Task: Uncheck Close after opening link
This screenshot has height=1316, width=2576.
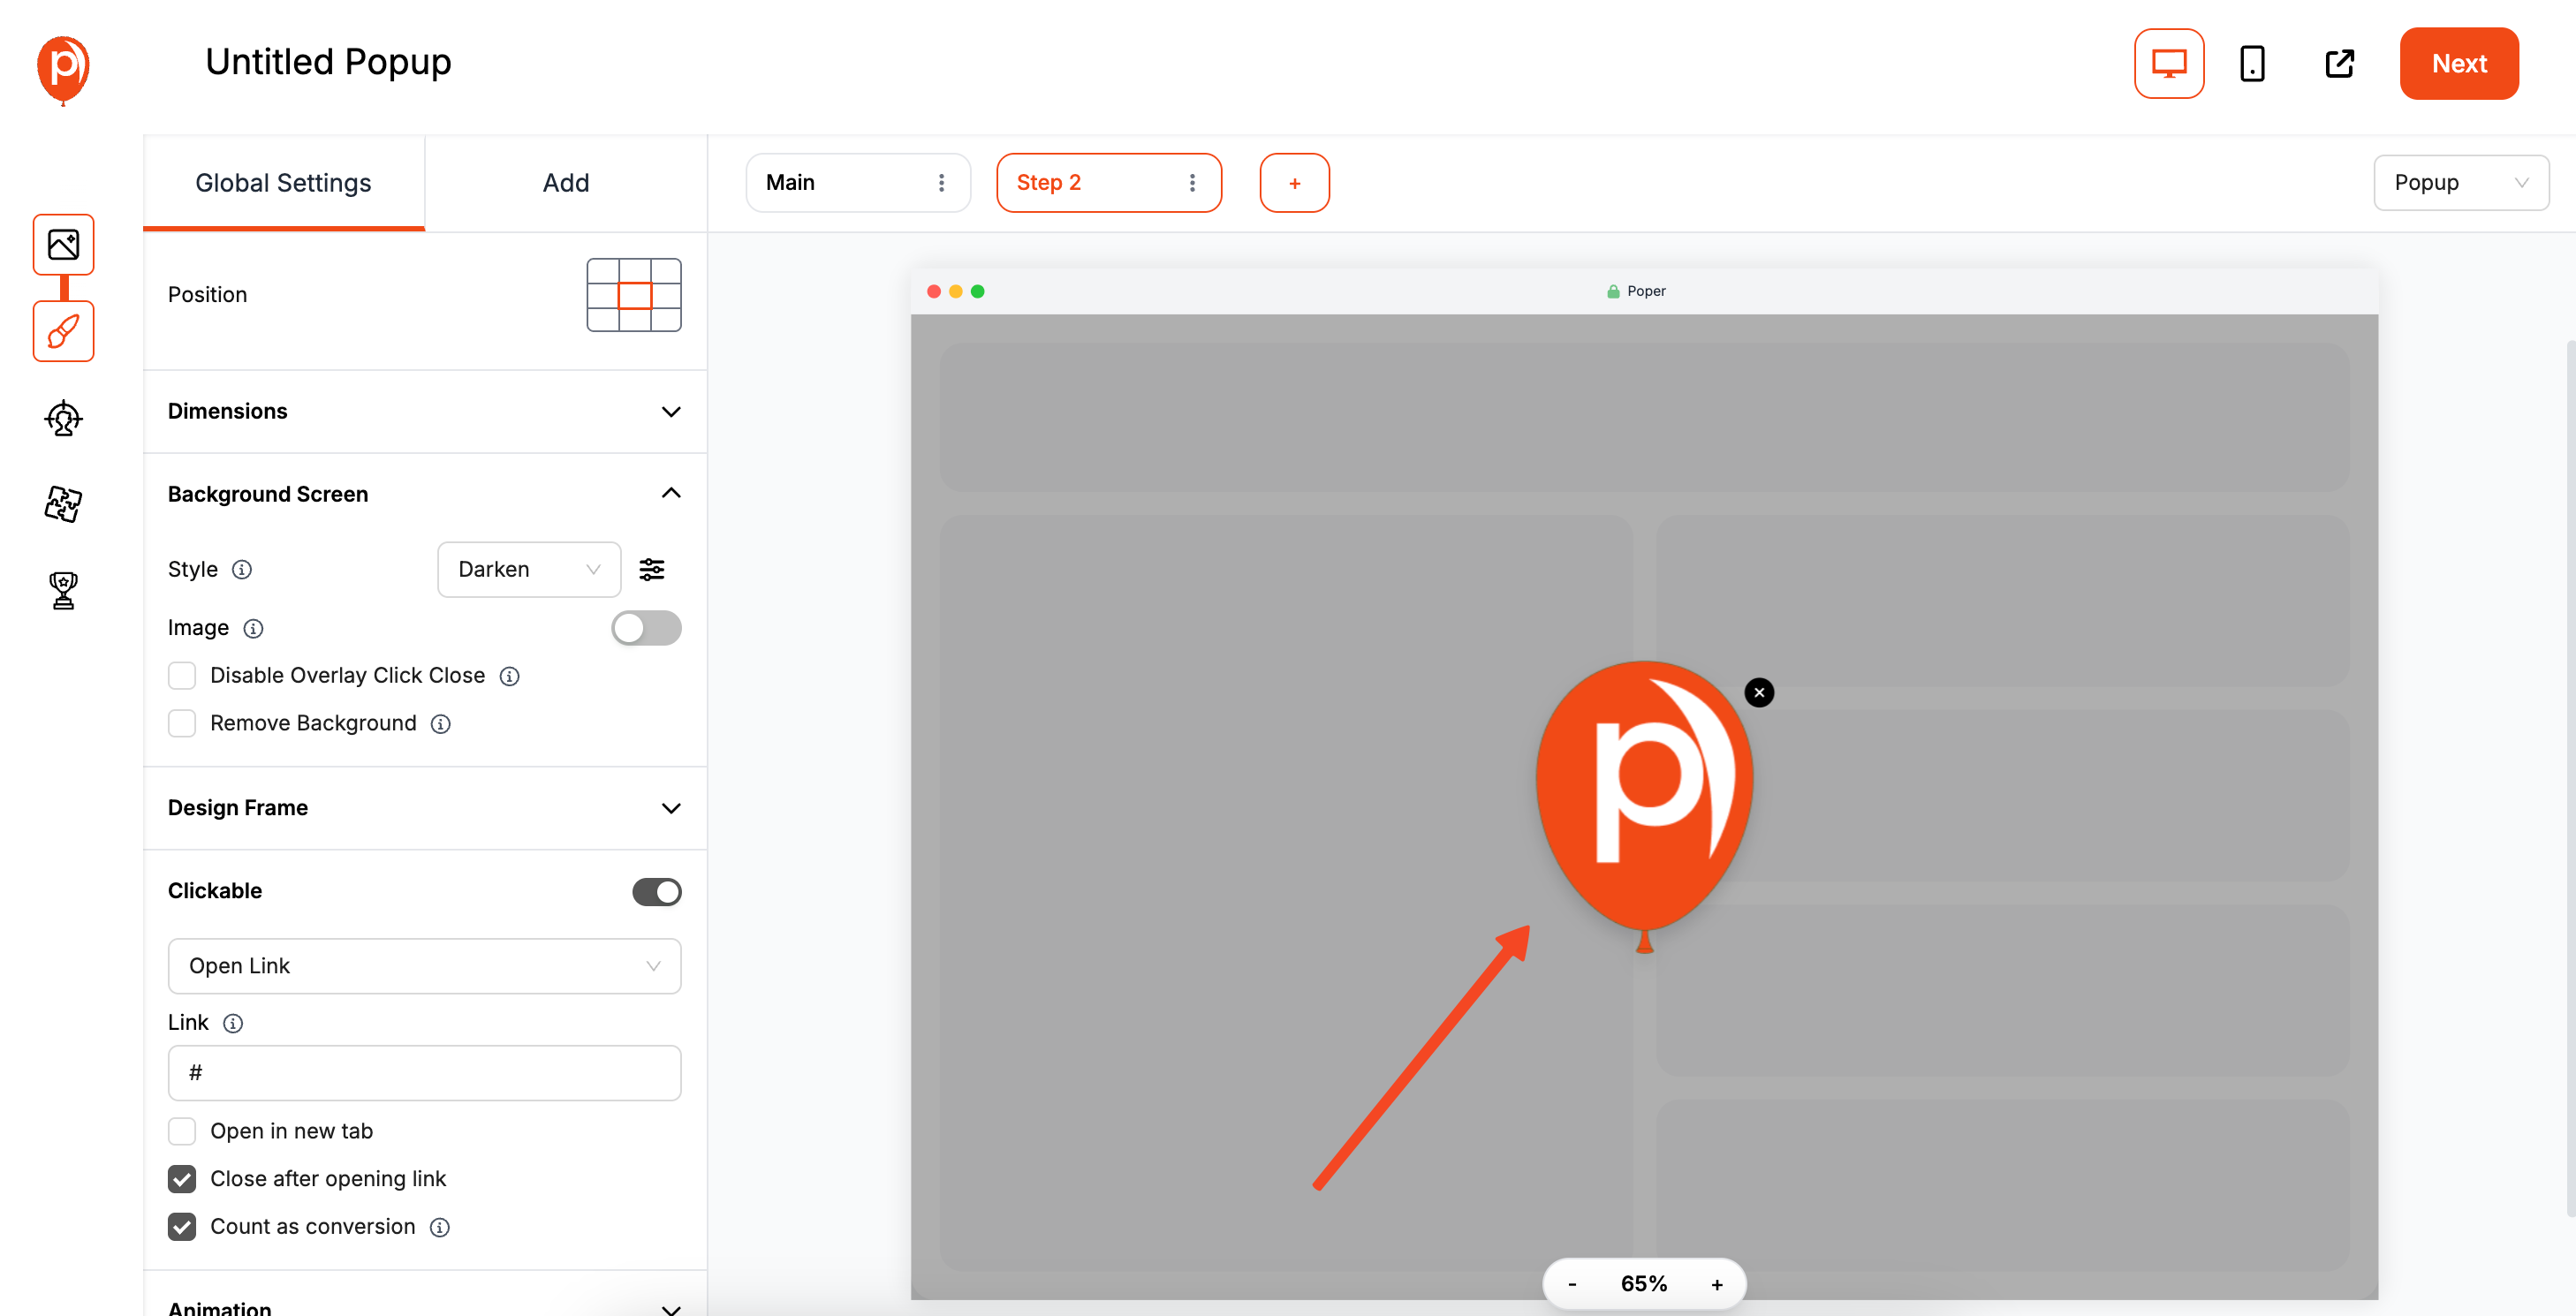Action: [x=182, y=1179]
